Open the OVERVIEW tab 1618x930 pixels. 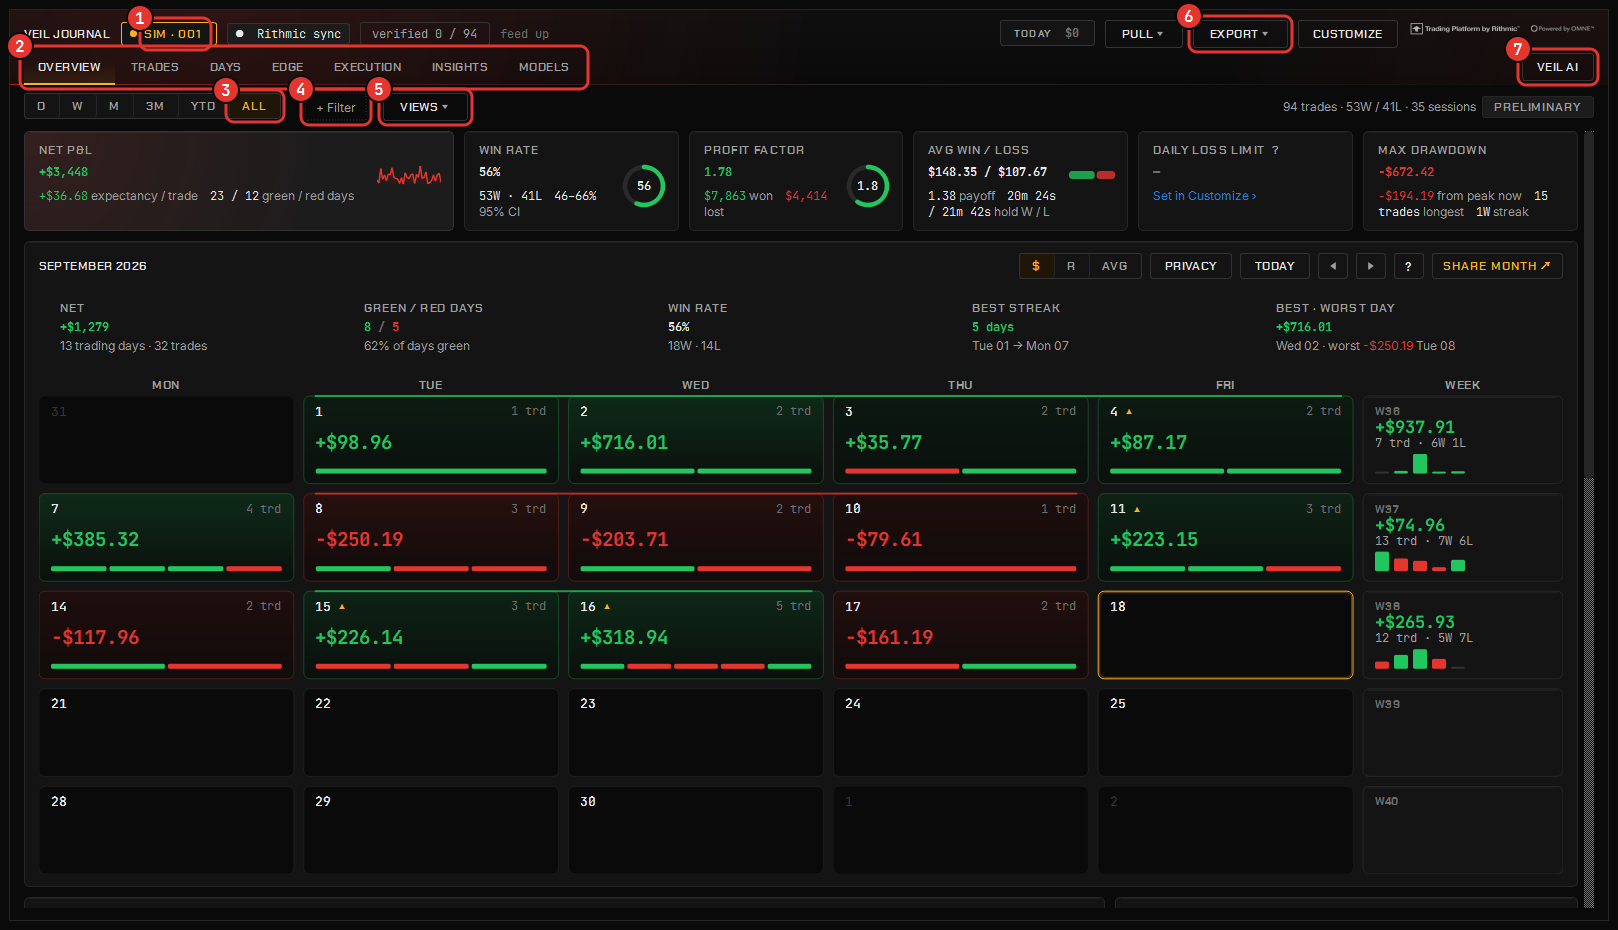coord(69,67)
